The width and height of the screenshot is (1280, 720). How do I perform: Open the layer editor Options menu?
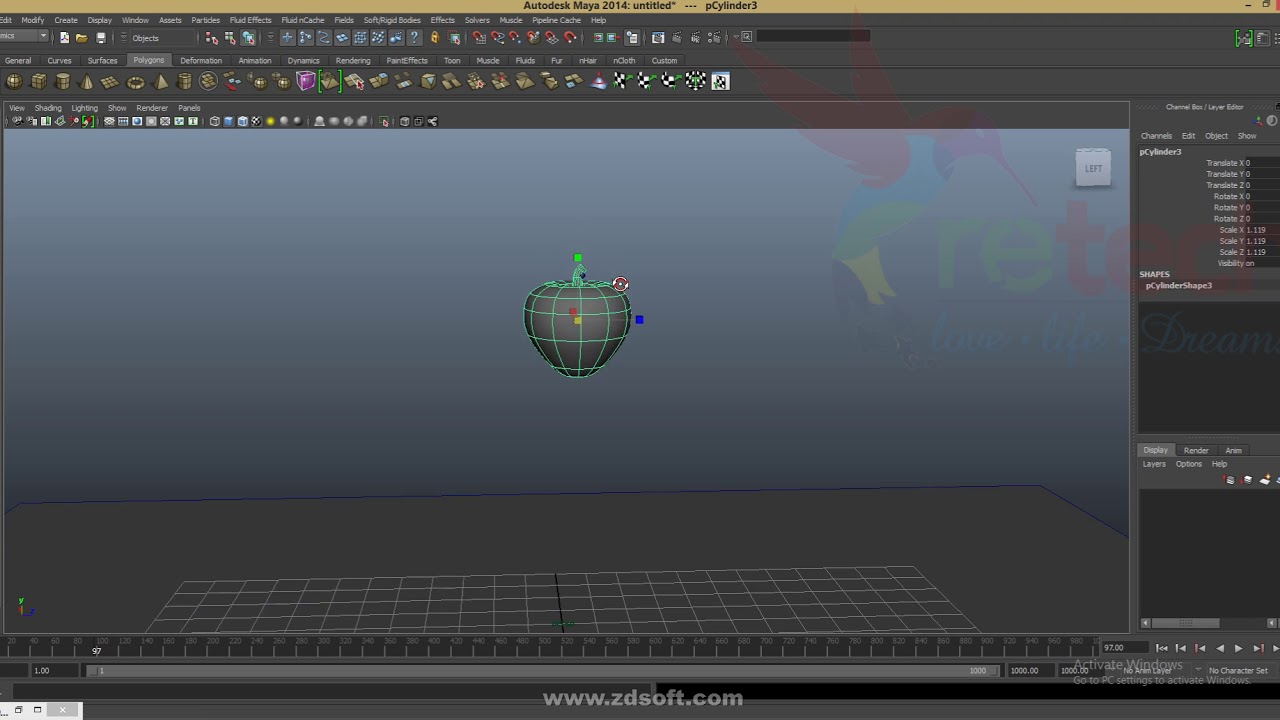coord(1189,464)
